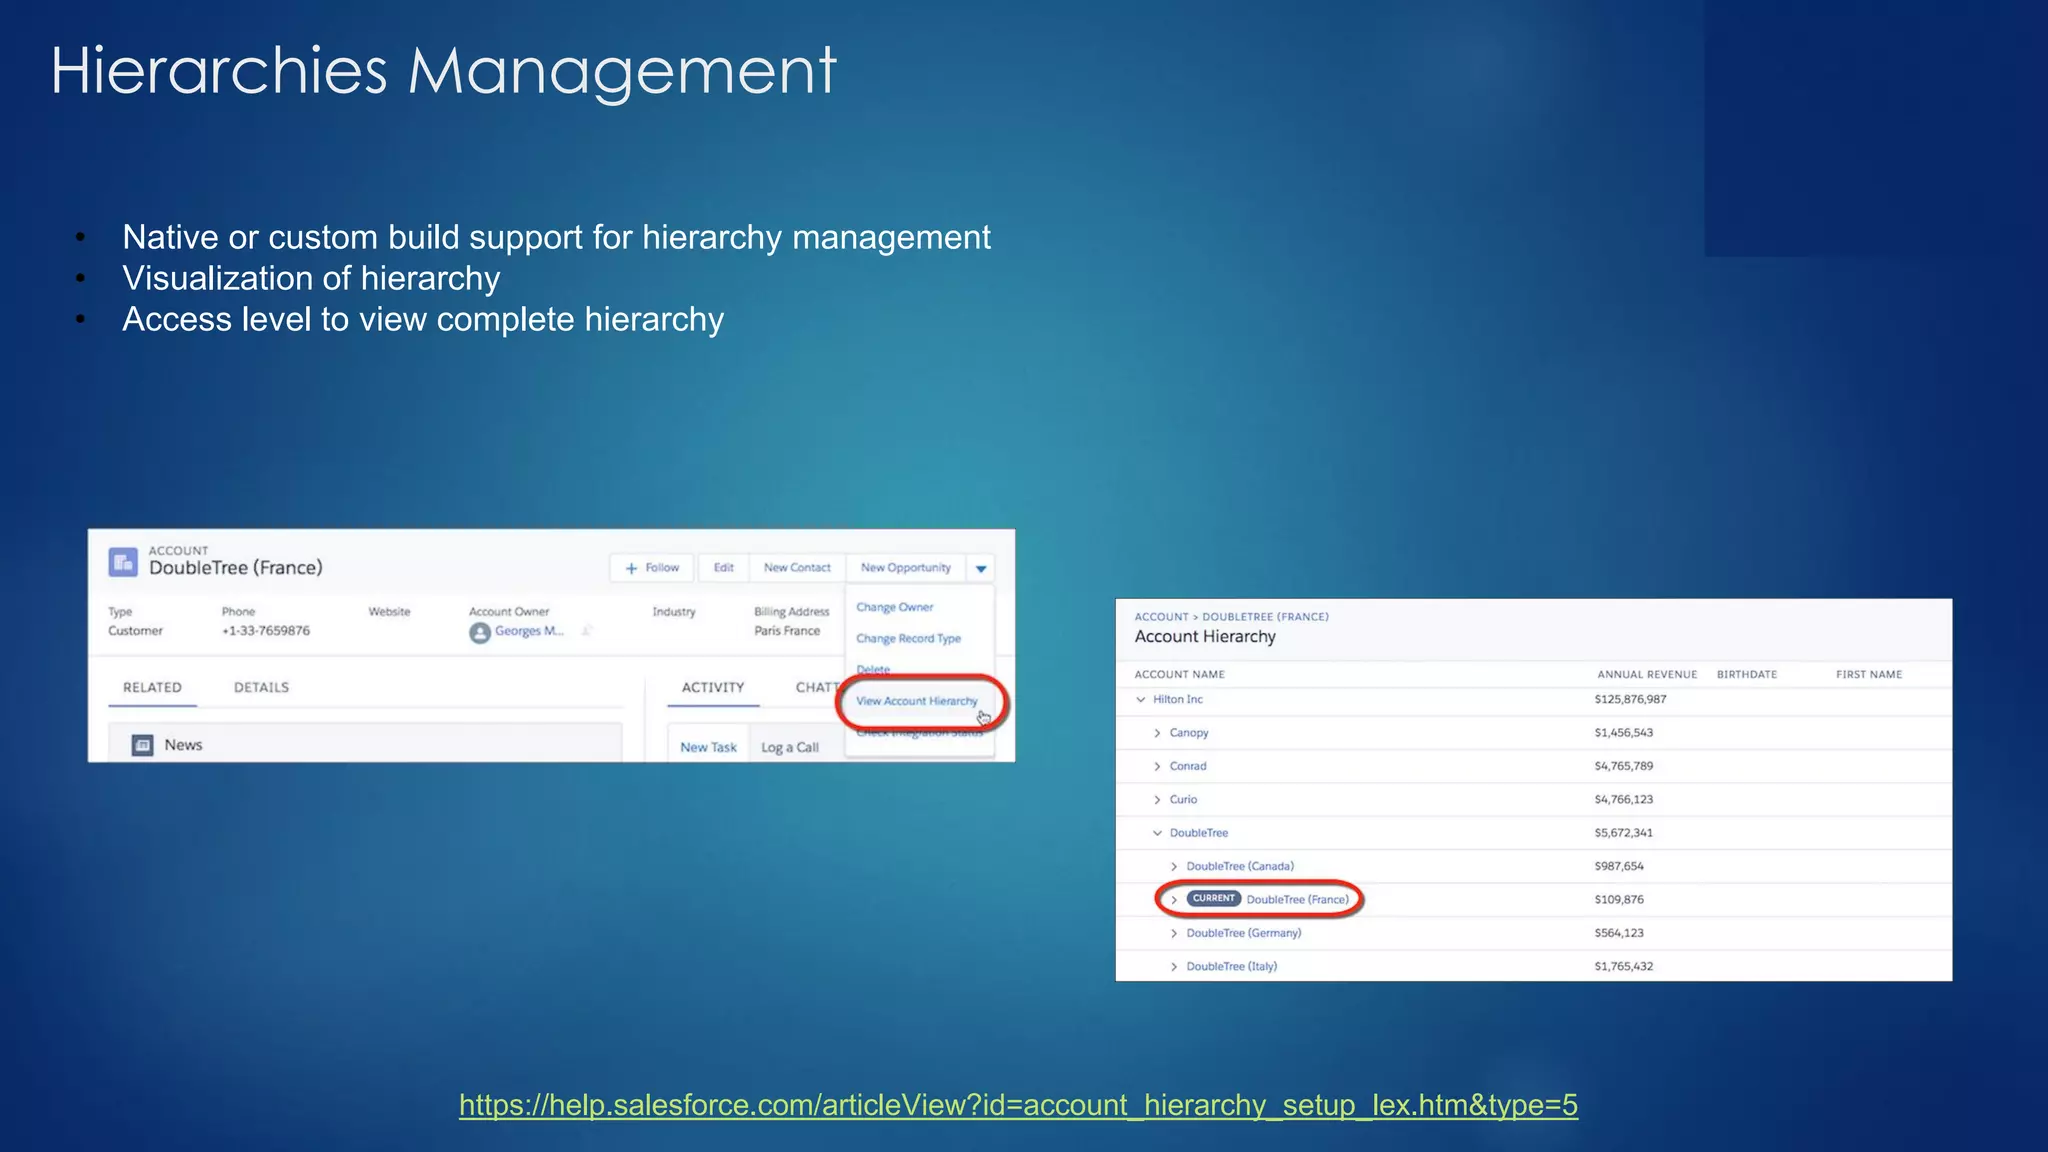
Task: Open the Hilton Inc account link
Action: tap(1178, 700)
